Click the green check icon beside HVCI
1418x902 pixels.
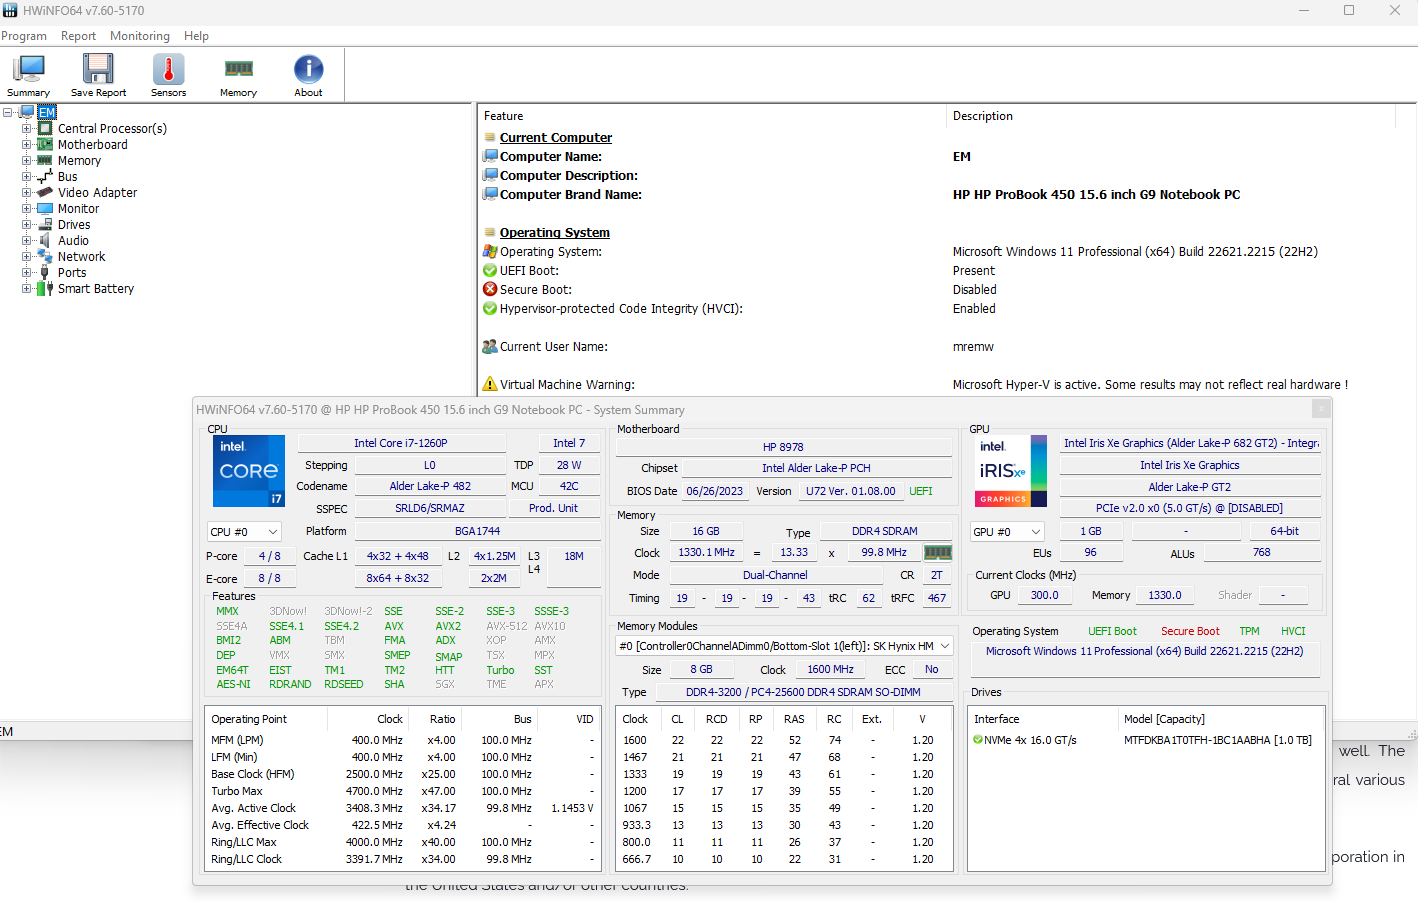click(x=490, y=309)
